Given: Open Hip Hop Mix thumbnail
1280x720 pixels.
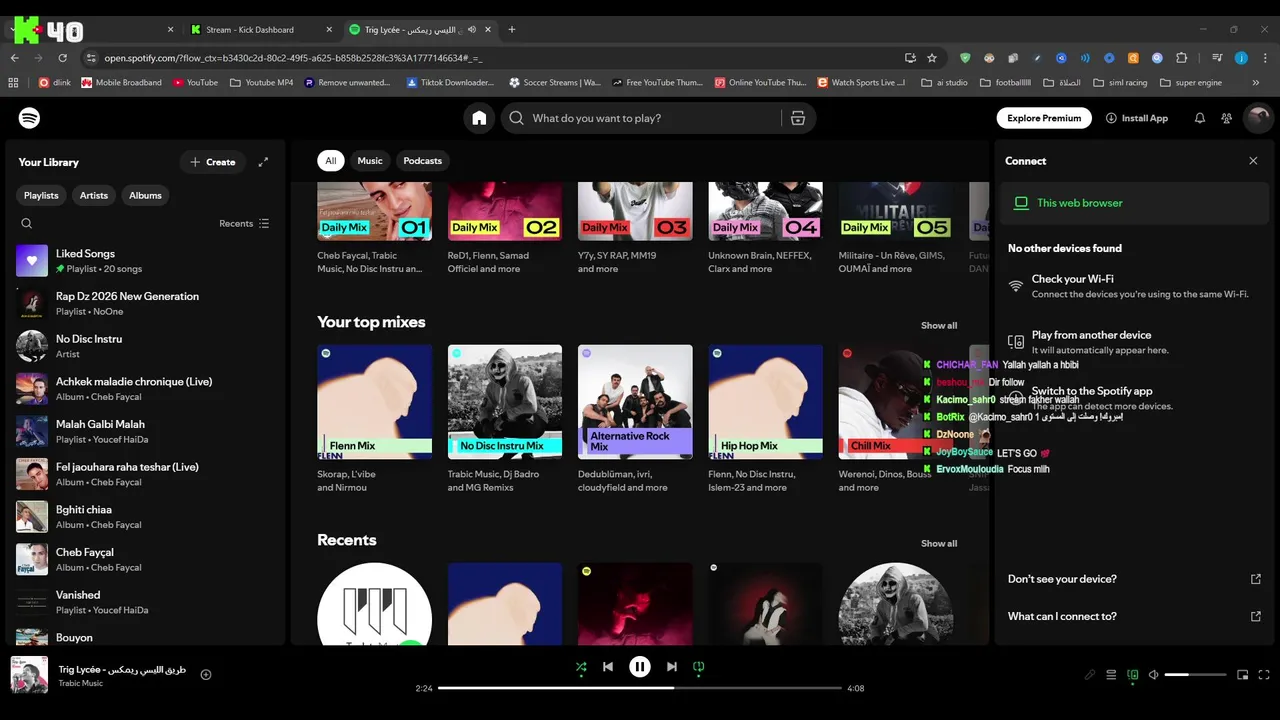Looking at the screenshot, I should [x=766, y=402].
